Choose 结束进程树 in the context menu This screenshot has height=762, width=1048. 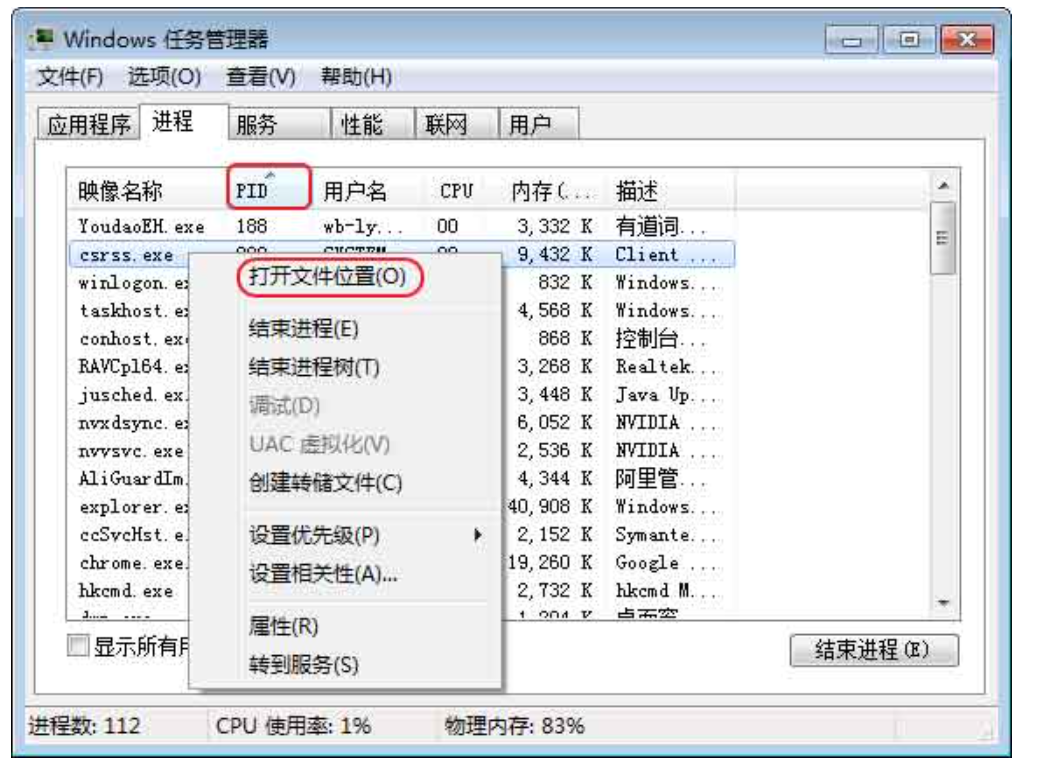[x=314, y=367]
